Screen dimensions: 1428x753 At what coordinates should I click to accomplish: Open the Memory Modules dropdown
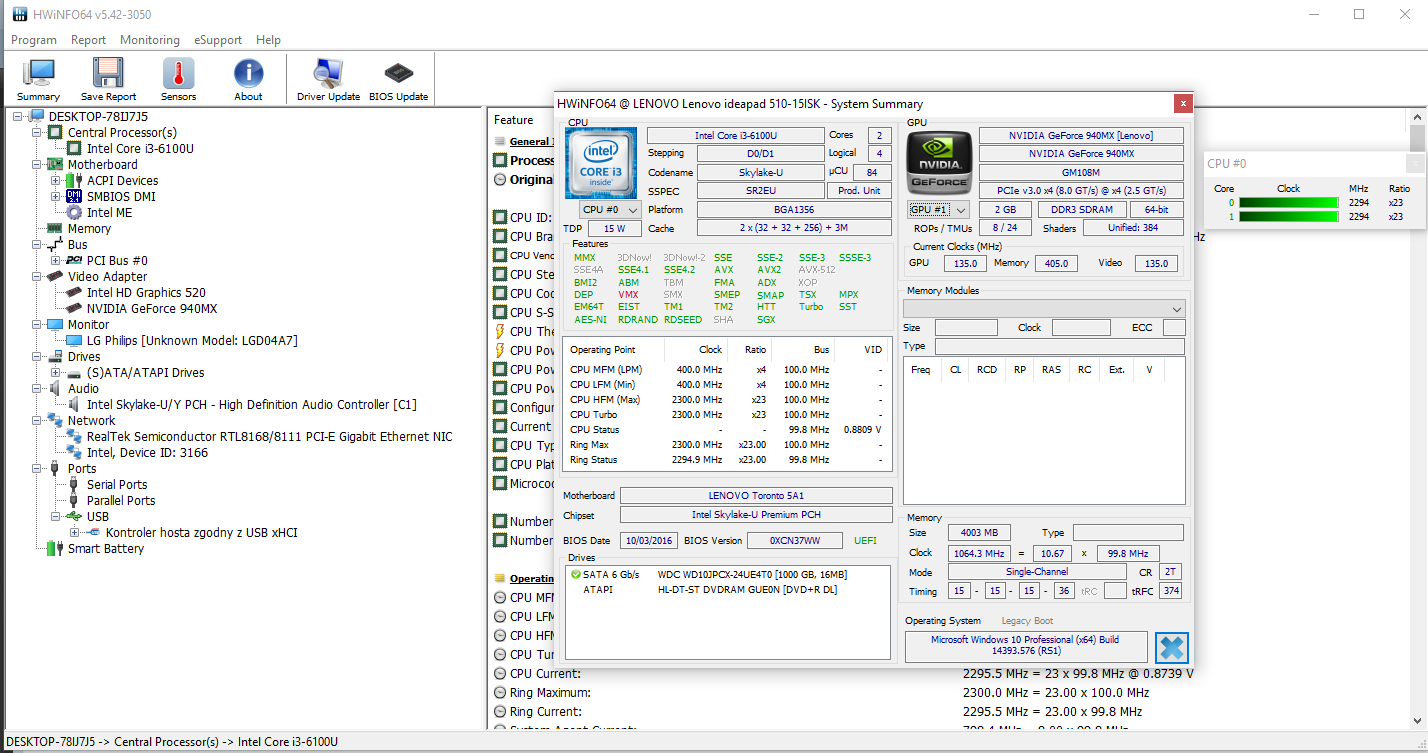[1044, 309]
